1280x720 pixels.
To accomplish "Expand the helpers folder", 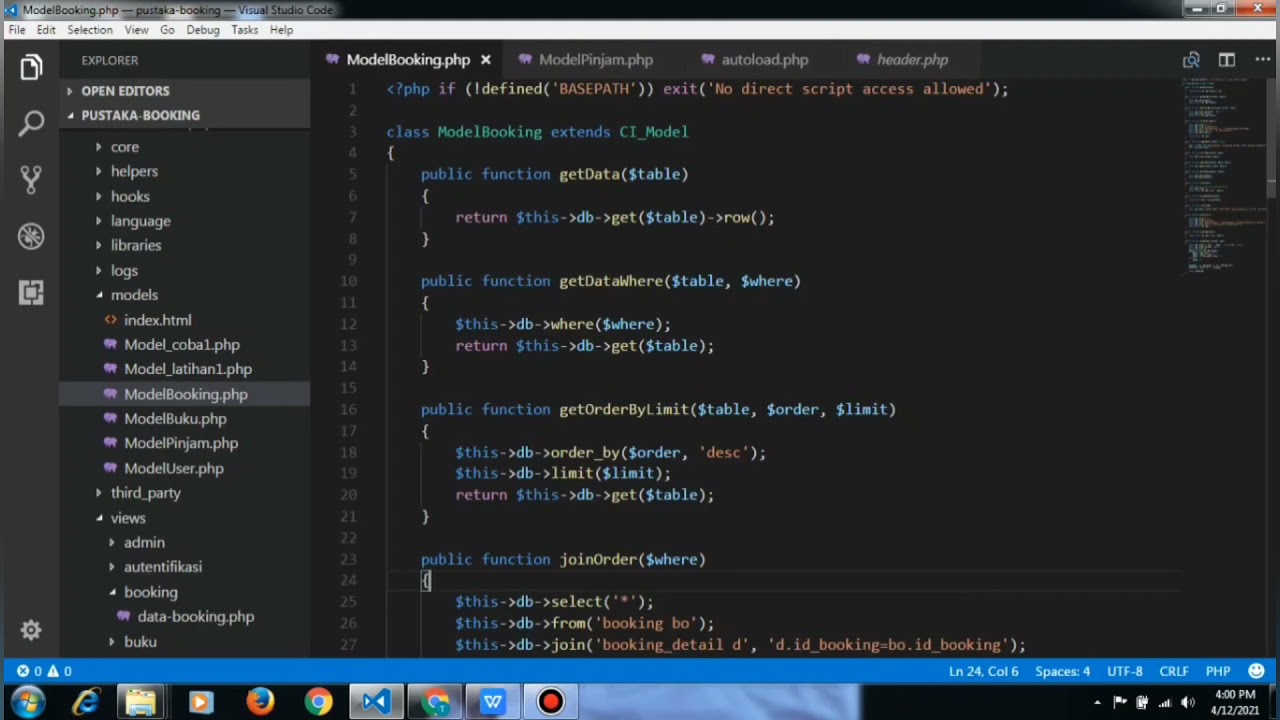I will click(134, 172).
